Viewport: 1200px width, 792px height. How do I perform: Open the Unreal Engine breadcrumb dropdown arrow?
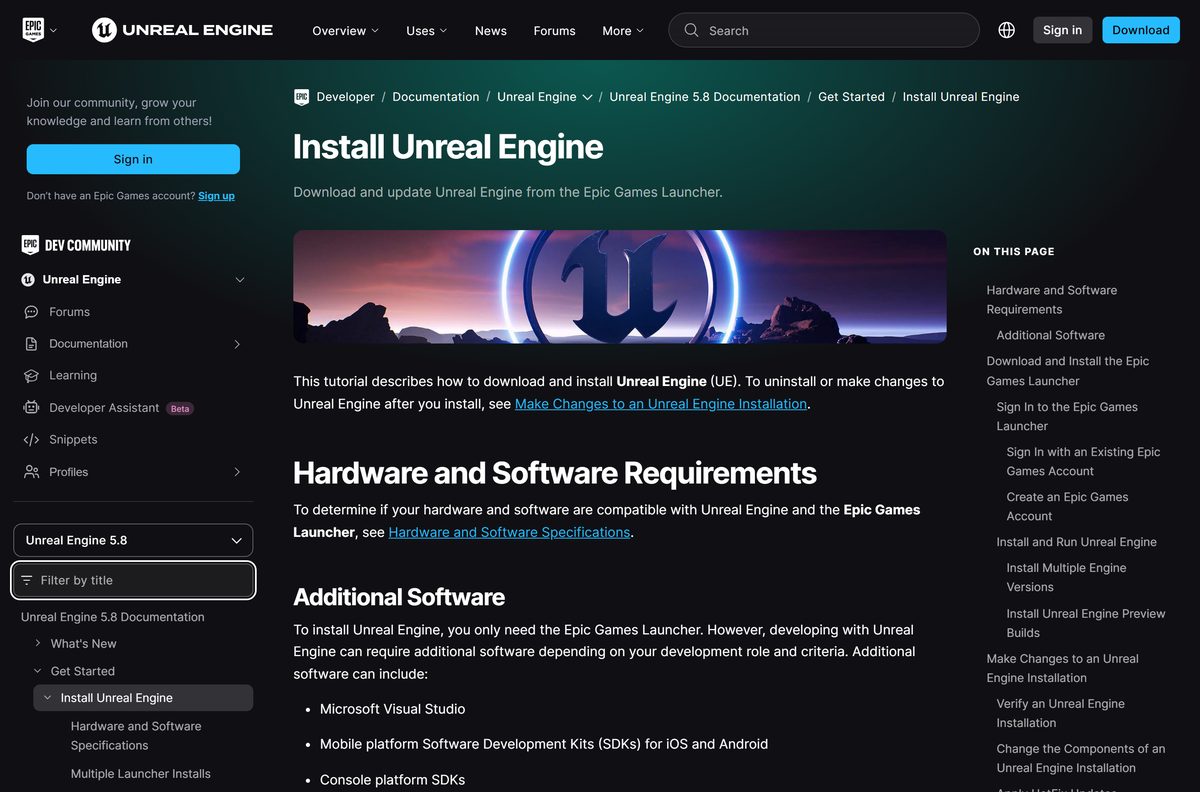click(588, 97)
